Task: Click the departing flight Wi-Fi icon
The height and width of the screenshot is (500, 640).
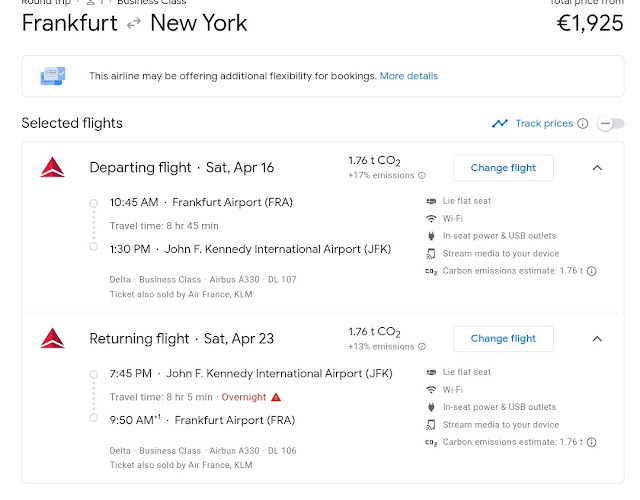Action: click(431, 218)
